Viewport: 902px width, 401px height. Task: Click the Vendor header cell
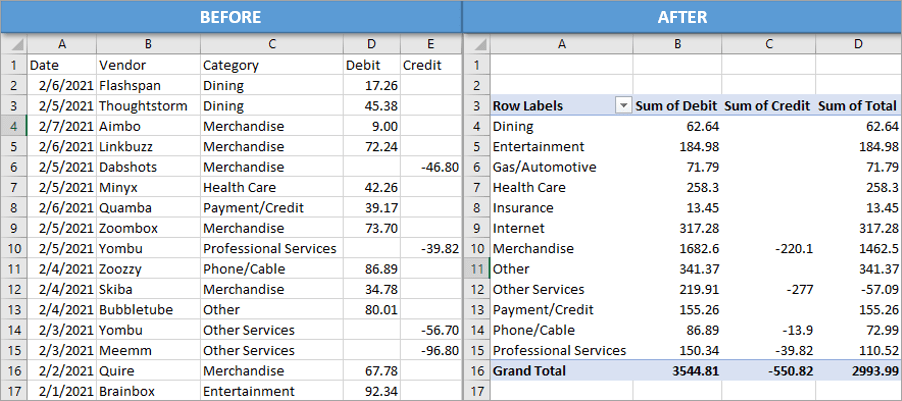147,65
